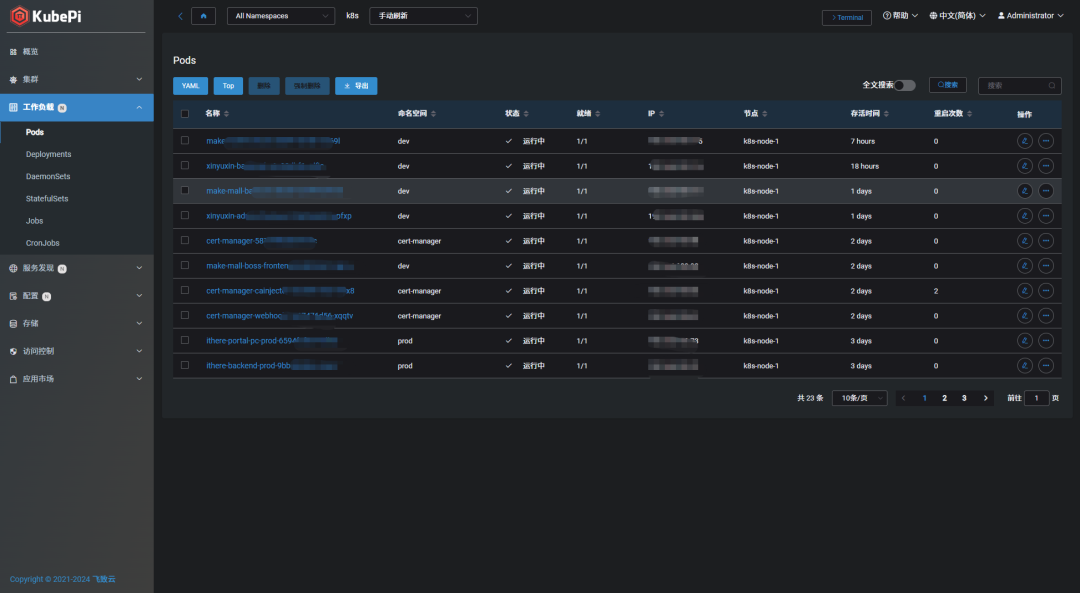1080x593 pixels.
Task: Expand the 服务发现 sidebar section chevron
Action: coord(139,268)
